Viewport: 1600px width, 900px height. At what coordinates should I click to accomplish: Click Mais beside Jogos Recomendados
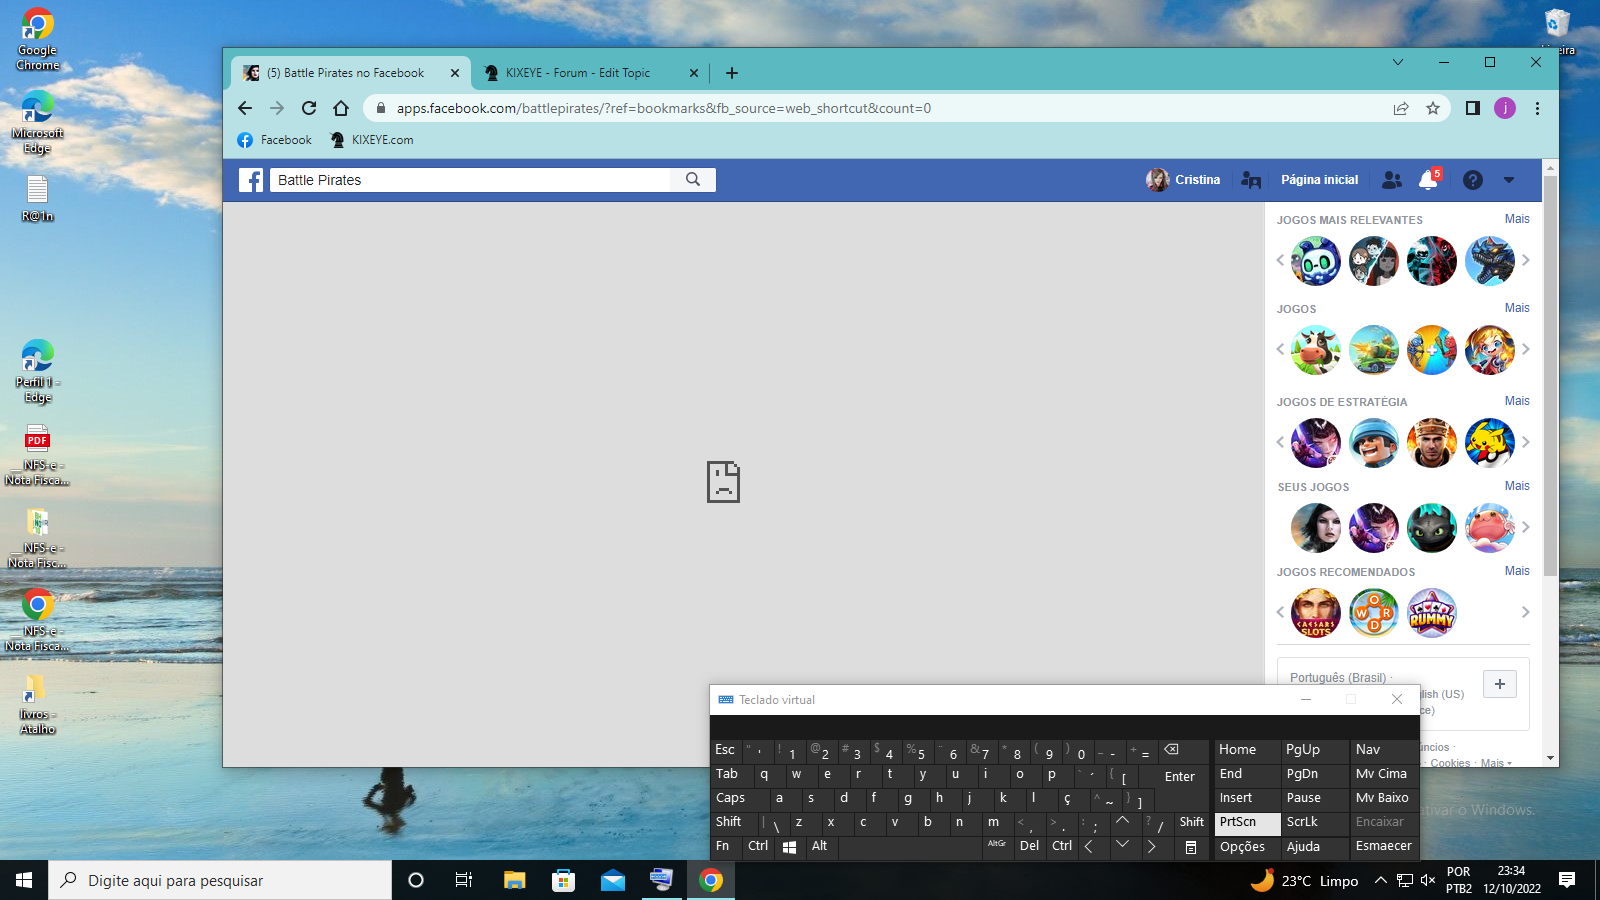pos(1517,571)
